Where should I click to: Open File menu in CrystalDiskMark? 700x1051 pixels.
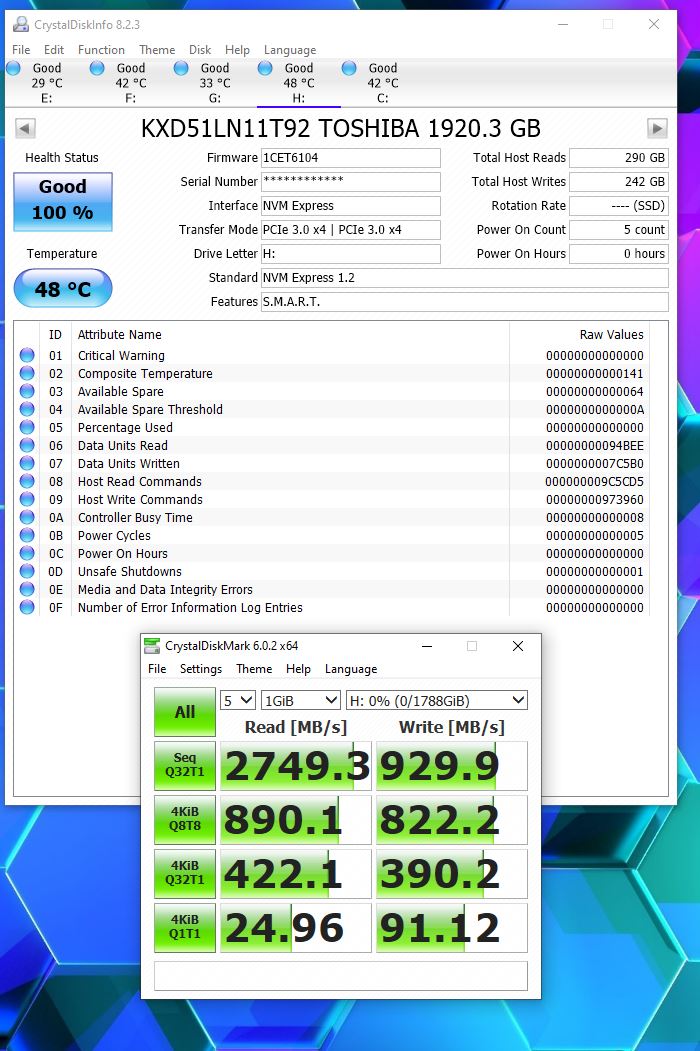pos(157,669)
